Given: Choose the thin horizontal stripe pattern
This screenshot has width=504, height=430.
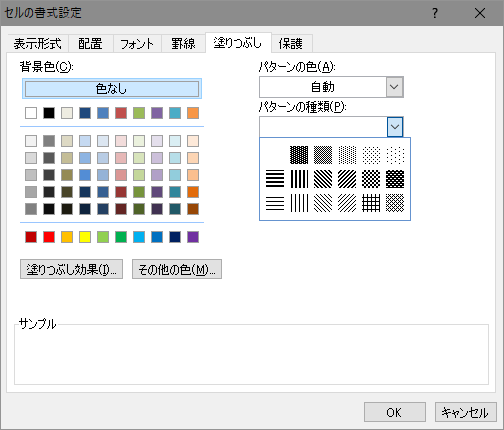Looking at the screenshot, I should [275, 203].
